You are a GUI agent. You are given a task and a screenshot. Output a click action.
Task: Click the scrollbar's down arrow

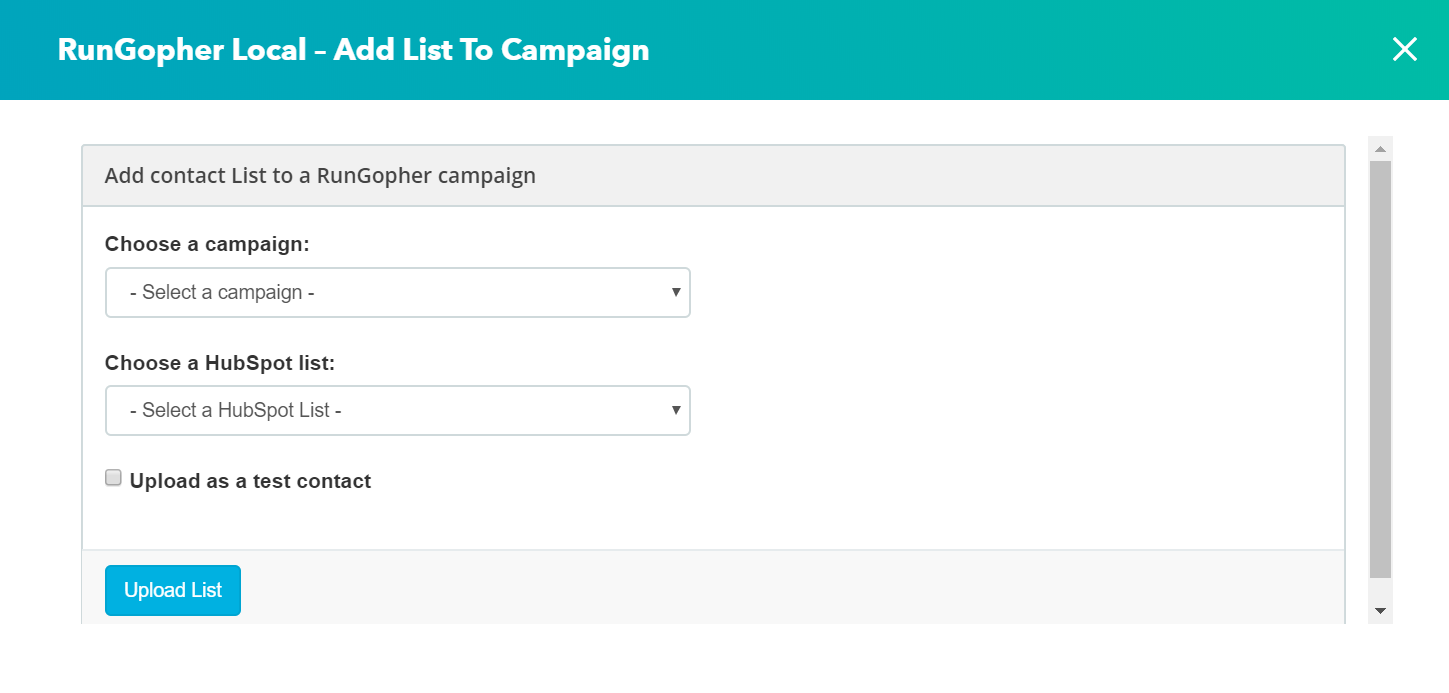coord(1380,611)
